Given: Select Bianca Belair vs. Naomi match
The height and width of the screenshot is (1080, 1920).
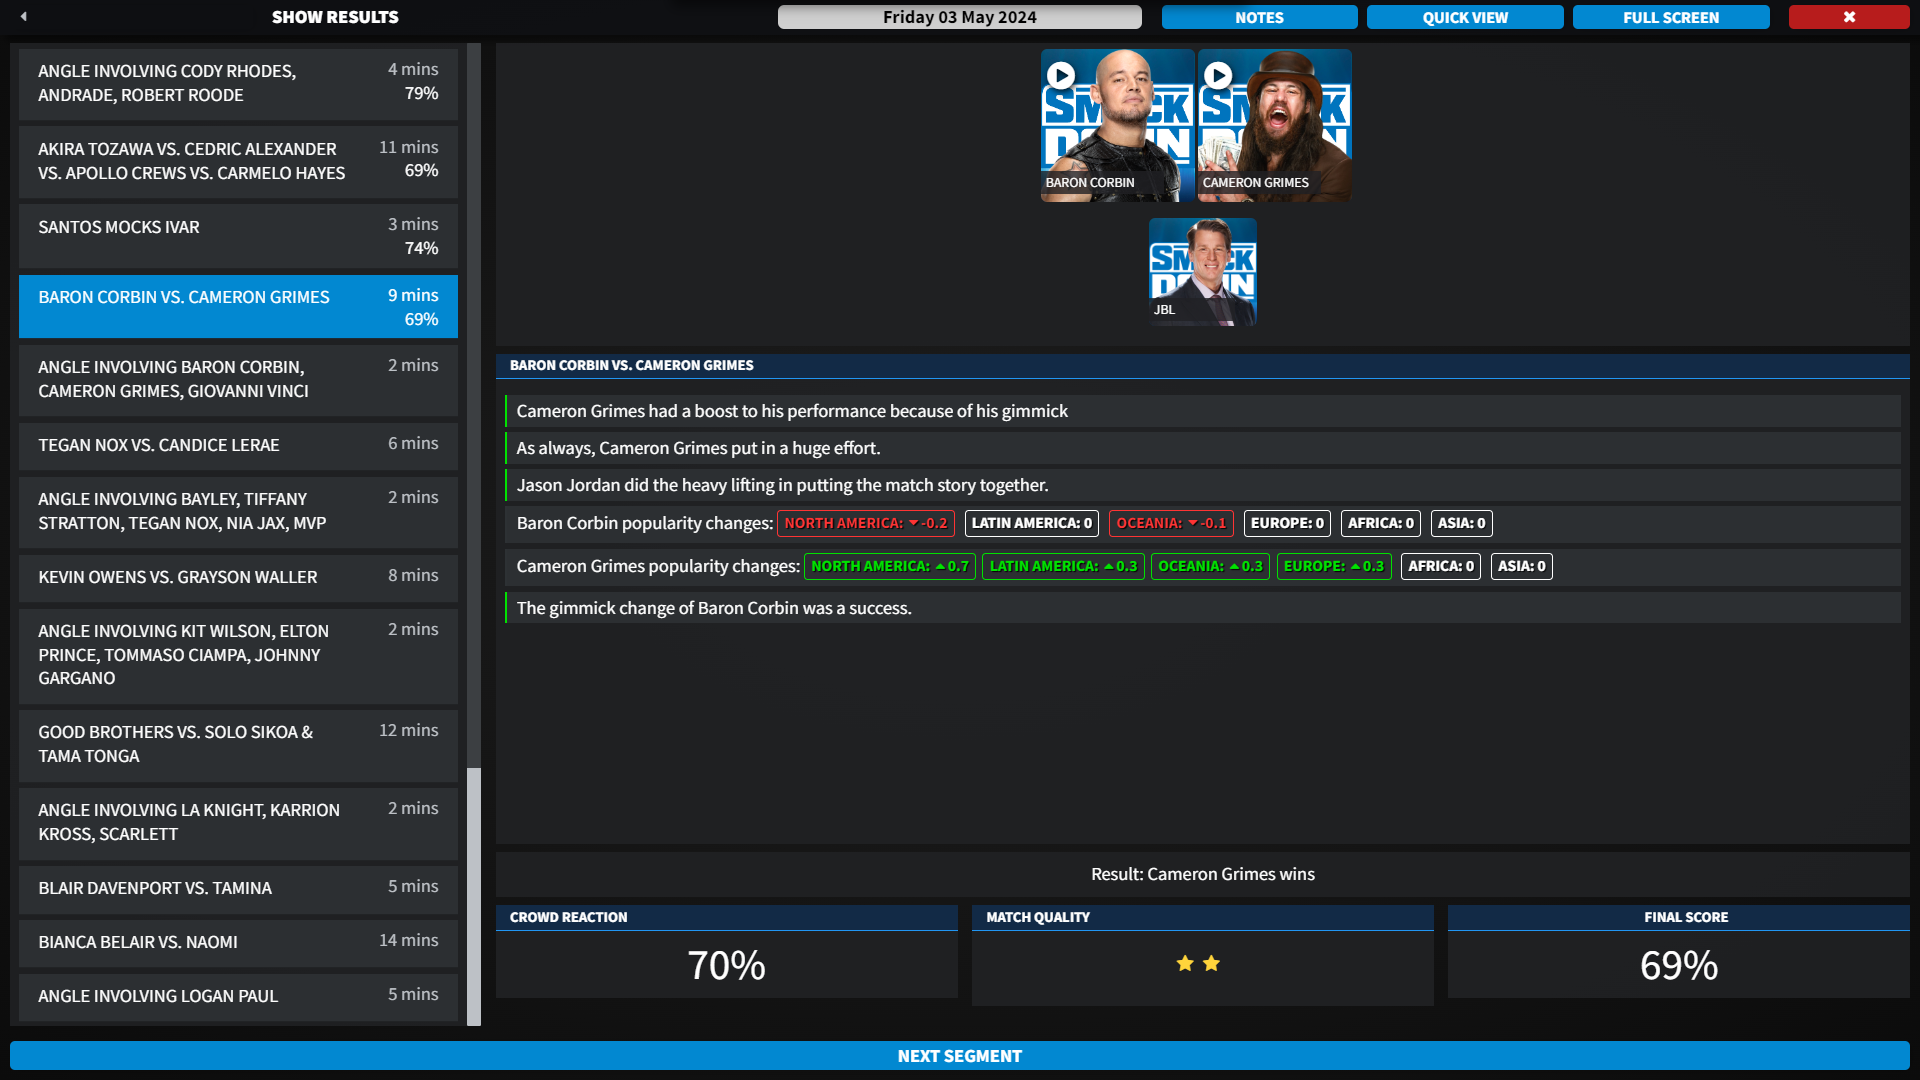Looking at the screenshot, I should (238, 943).
